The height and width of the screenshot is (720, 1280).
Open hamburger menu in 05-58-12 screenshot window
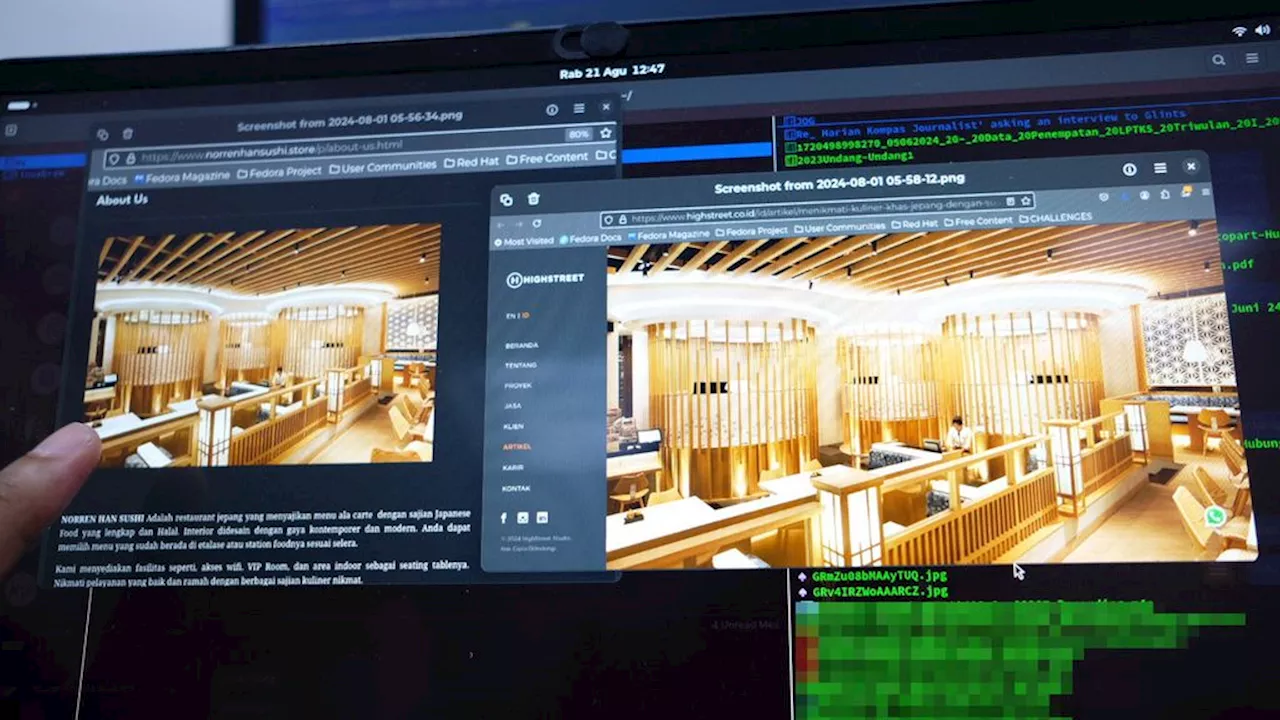click(x=1160, y=168)
